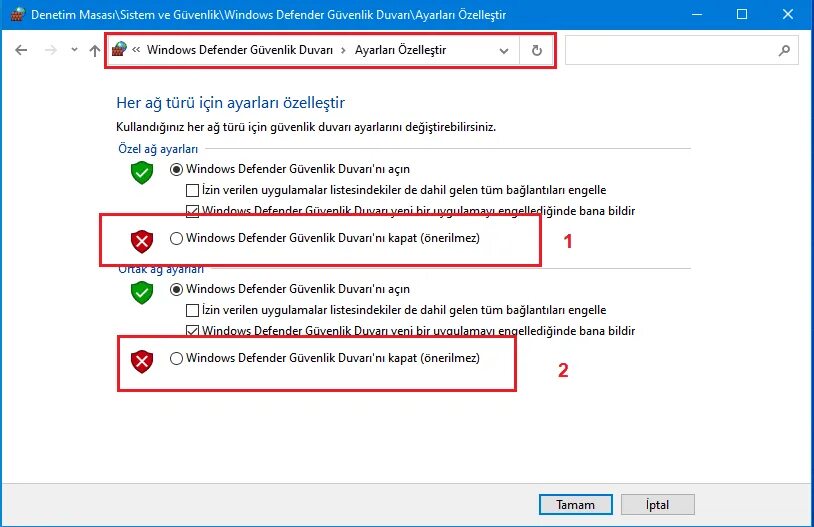The height and width of the screenshot is (527, 814).
Task: Maximize the Ayarları Özelleştir window
Action: (742, 15)
